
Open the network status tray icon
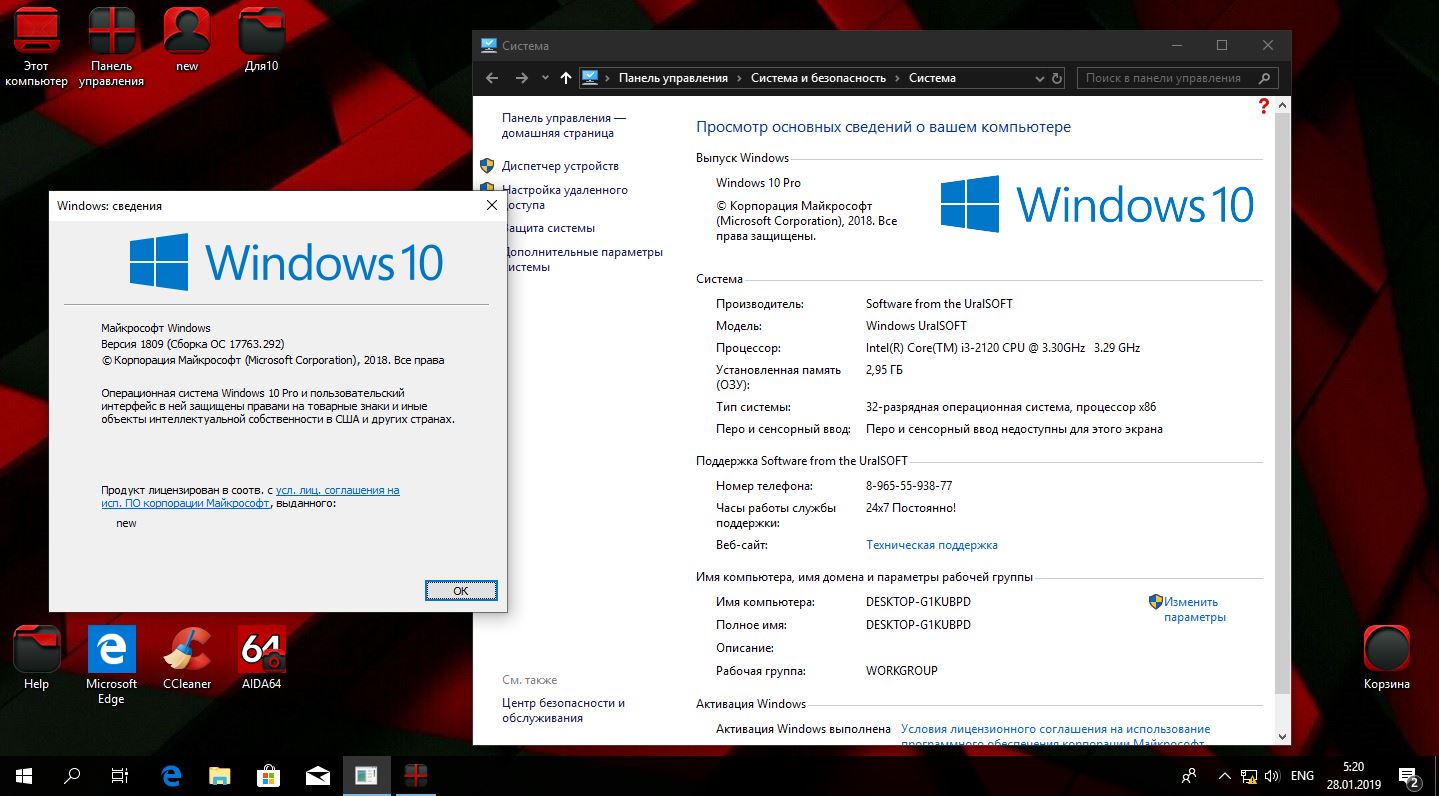1250,775
